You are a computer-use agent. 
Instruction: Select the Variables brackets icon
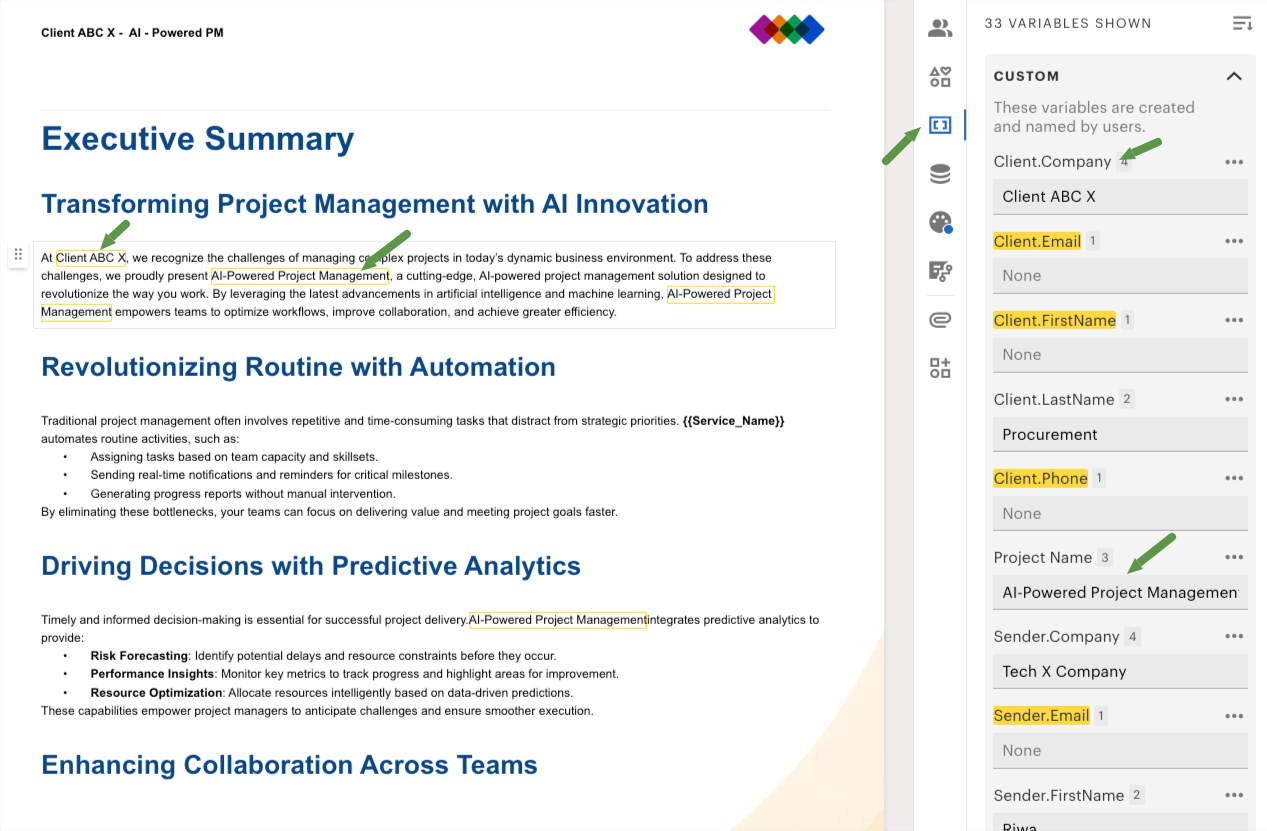point(940,125)
